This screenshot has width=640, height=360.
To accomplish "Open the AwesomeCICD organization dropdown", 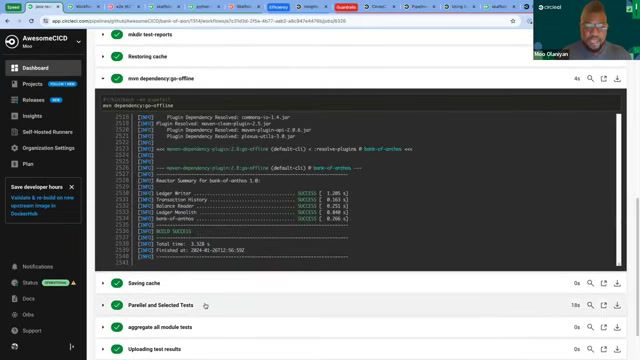I will coord(78,41).
